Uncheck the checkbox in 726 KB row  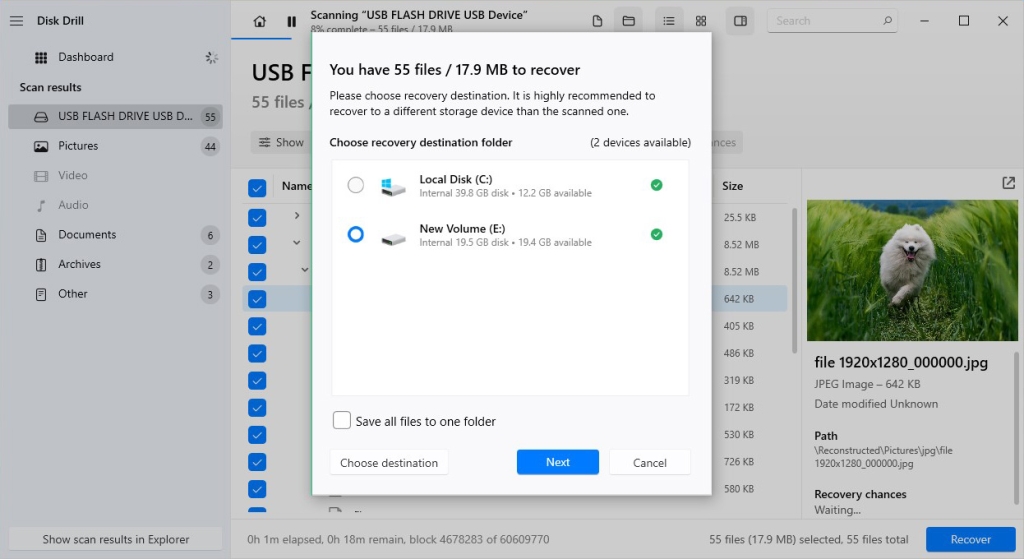click(257, 462)
